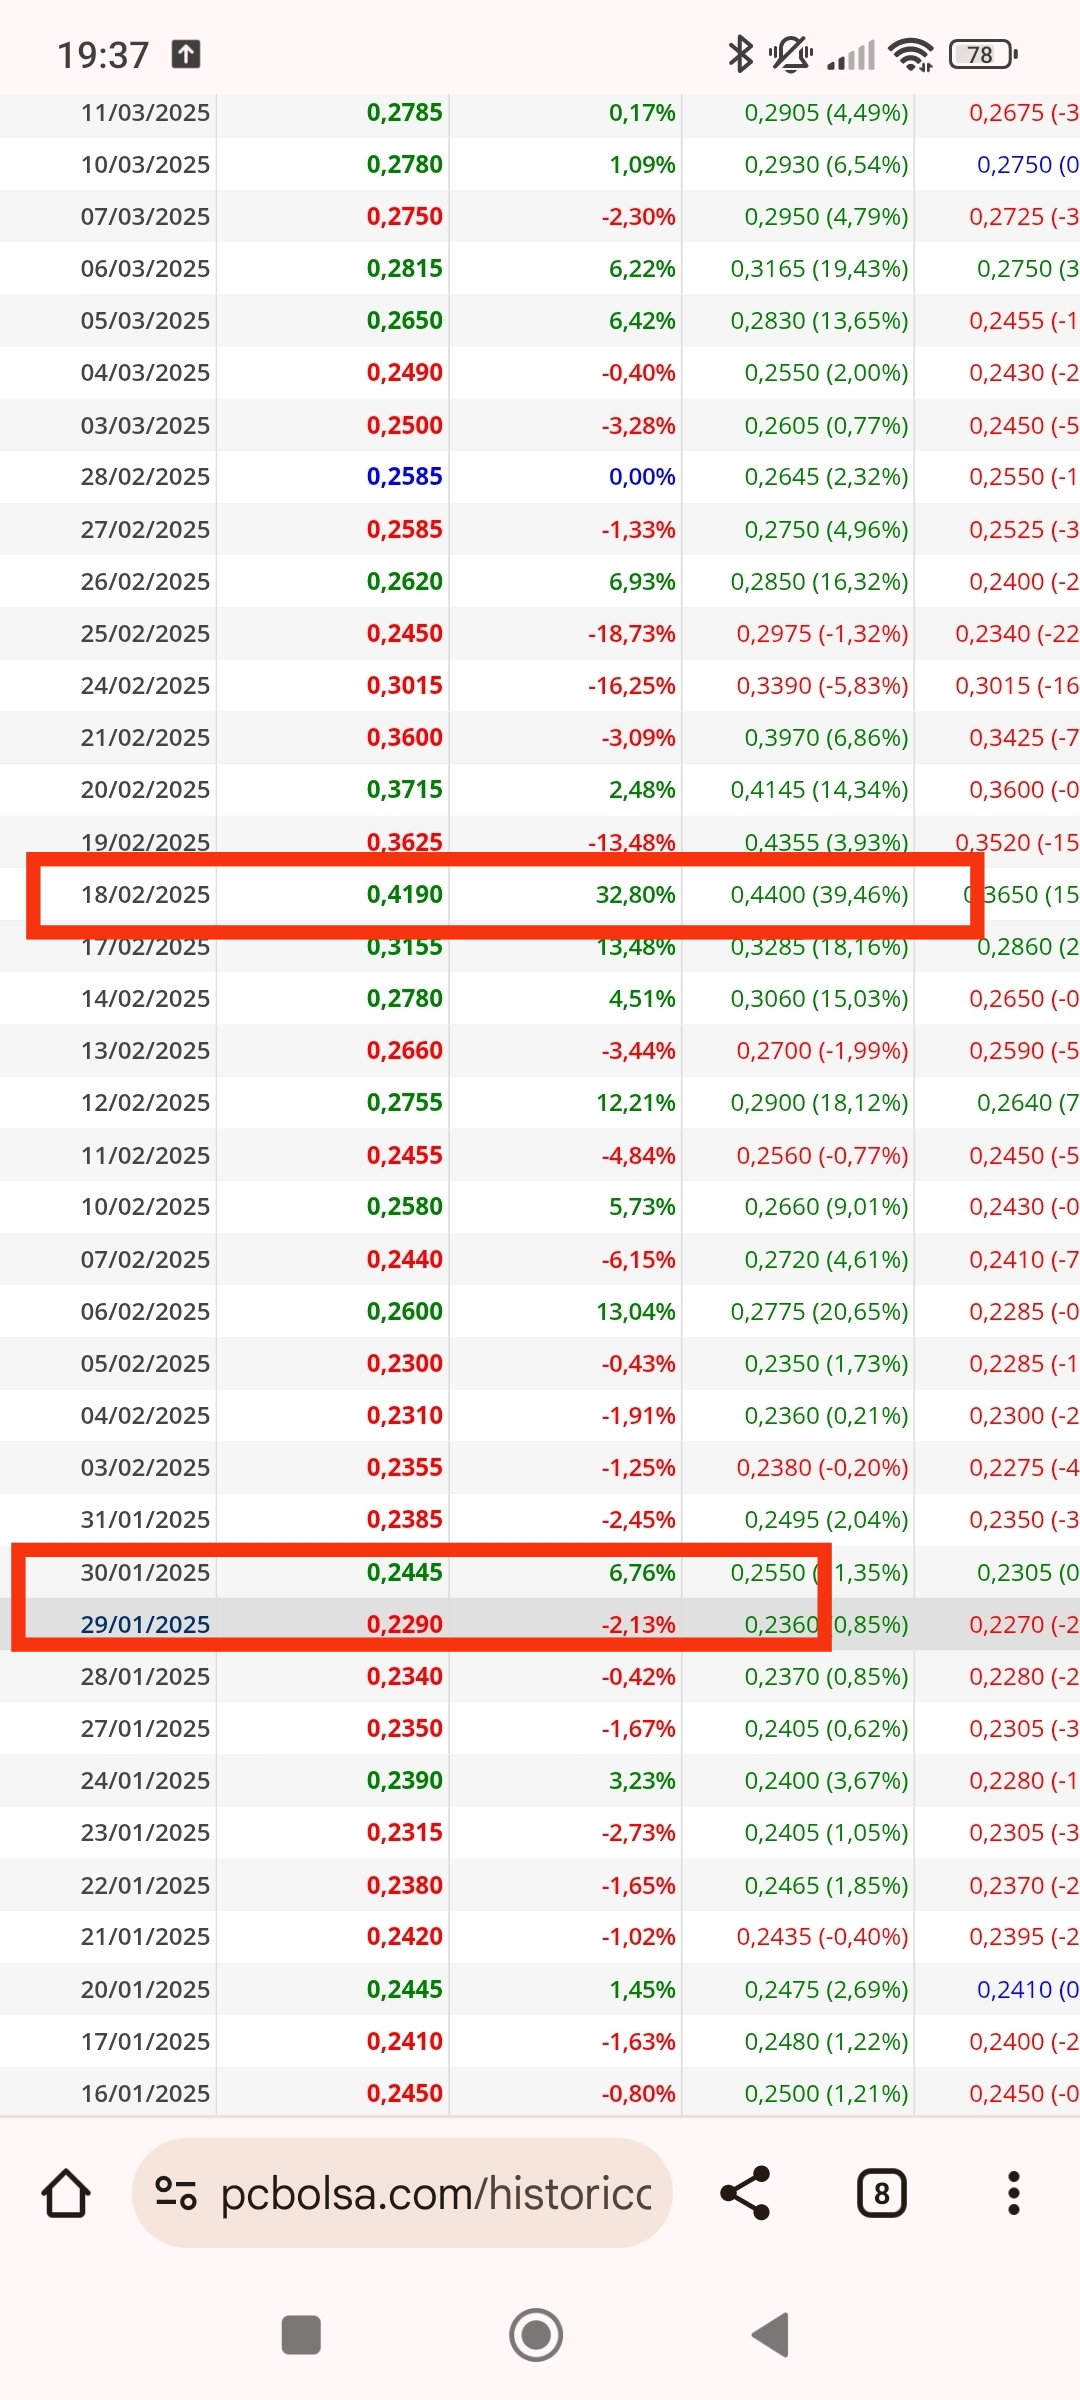Select date cell 30/01/2025
The width and height of the screenshot is (1080, 2400).
145,1572
